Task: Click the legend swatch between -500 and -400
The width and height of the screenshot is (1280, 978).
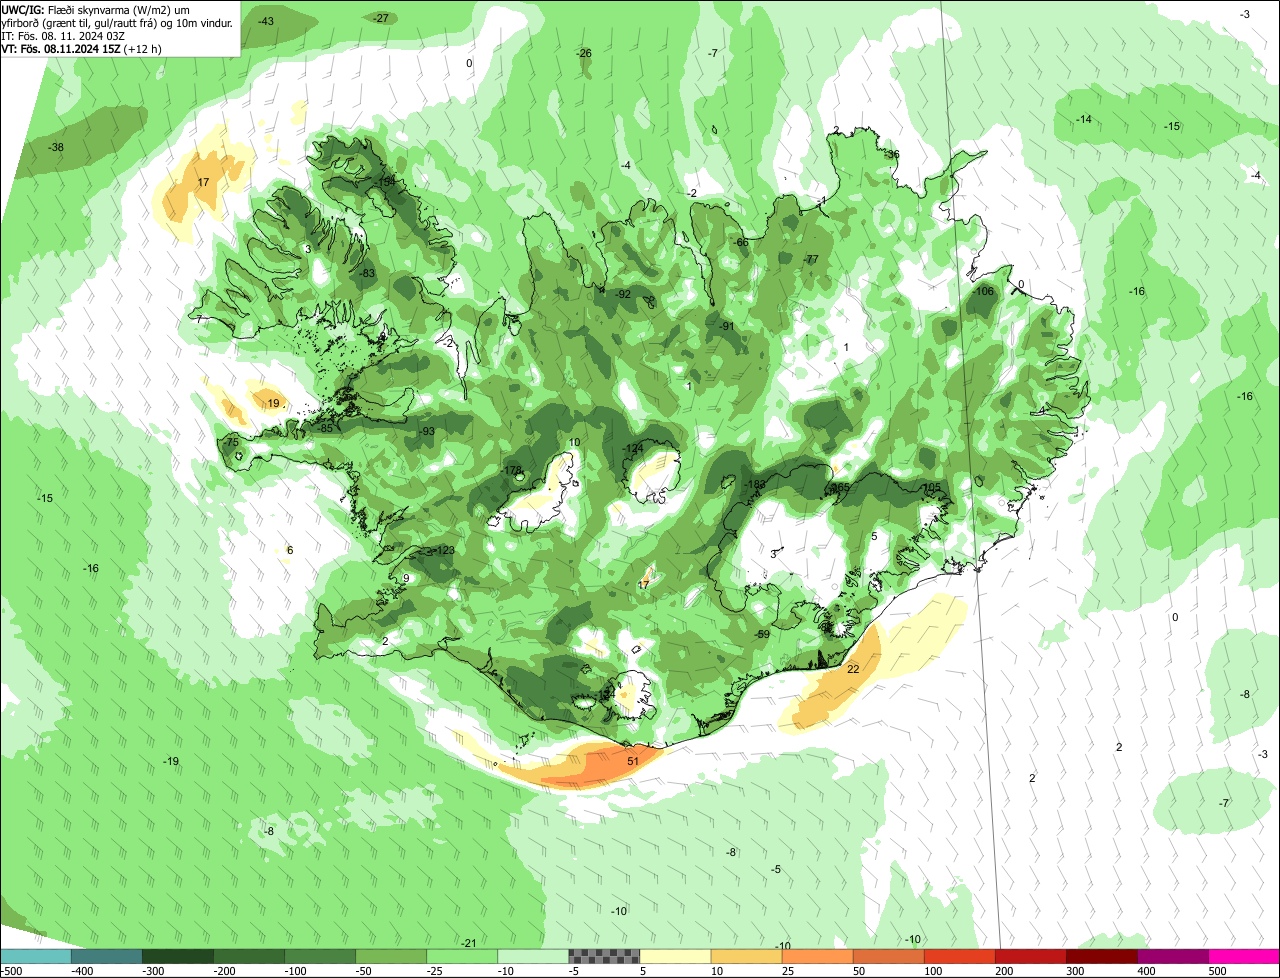Action: (x=35, y=956)
